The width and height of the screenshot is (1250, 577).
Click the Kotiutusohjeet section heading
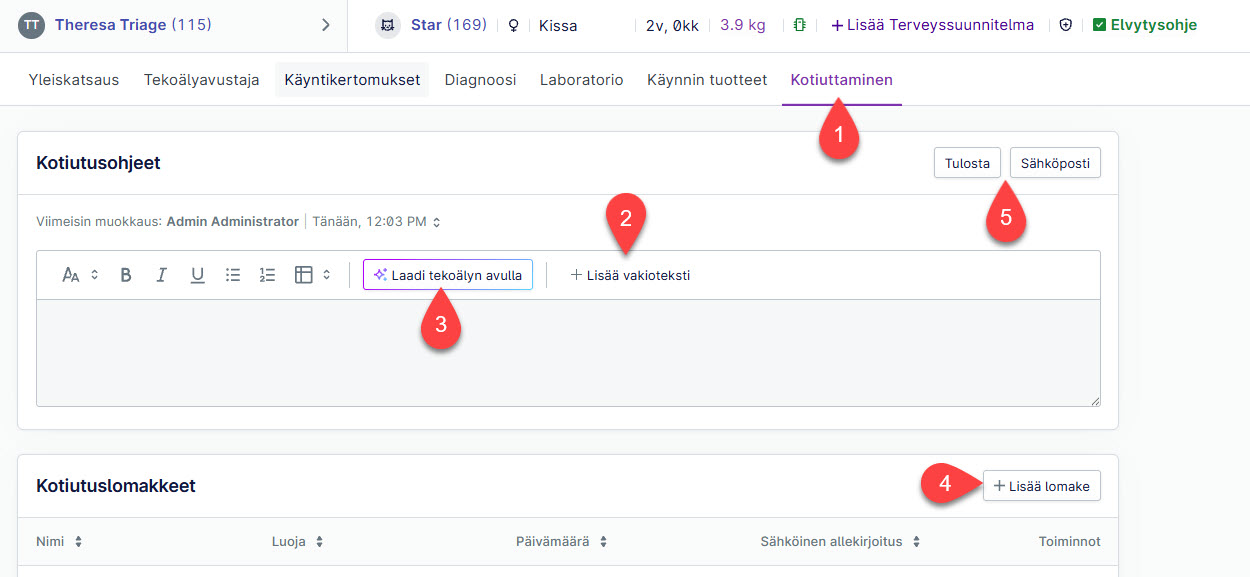(98, 163)
